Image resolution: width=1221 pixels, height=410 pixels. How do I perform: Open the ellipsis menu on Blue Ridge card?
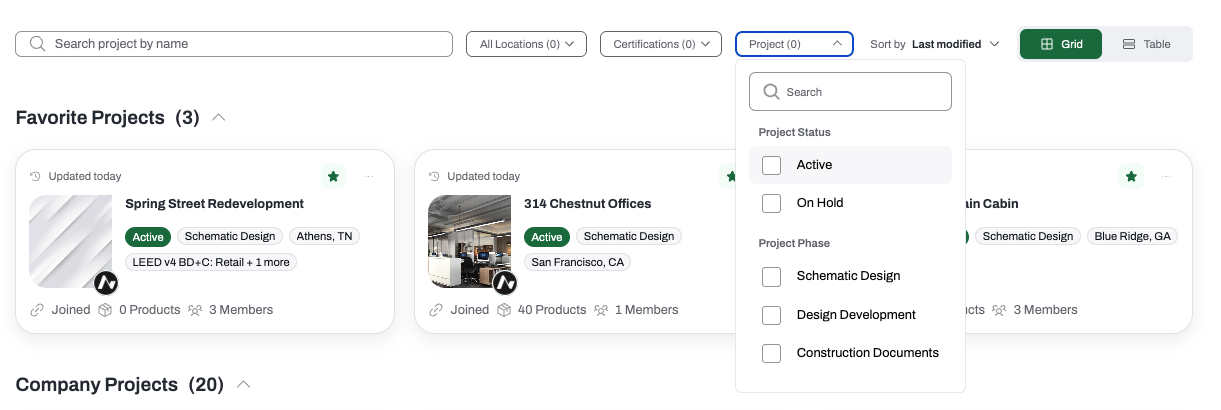(1167, 176)
